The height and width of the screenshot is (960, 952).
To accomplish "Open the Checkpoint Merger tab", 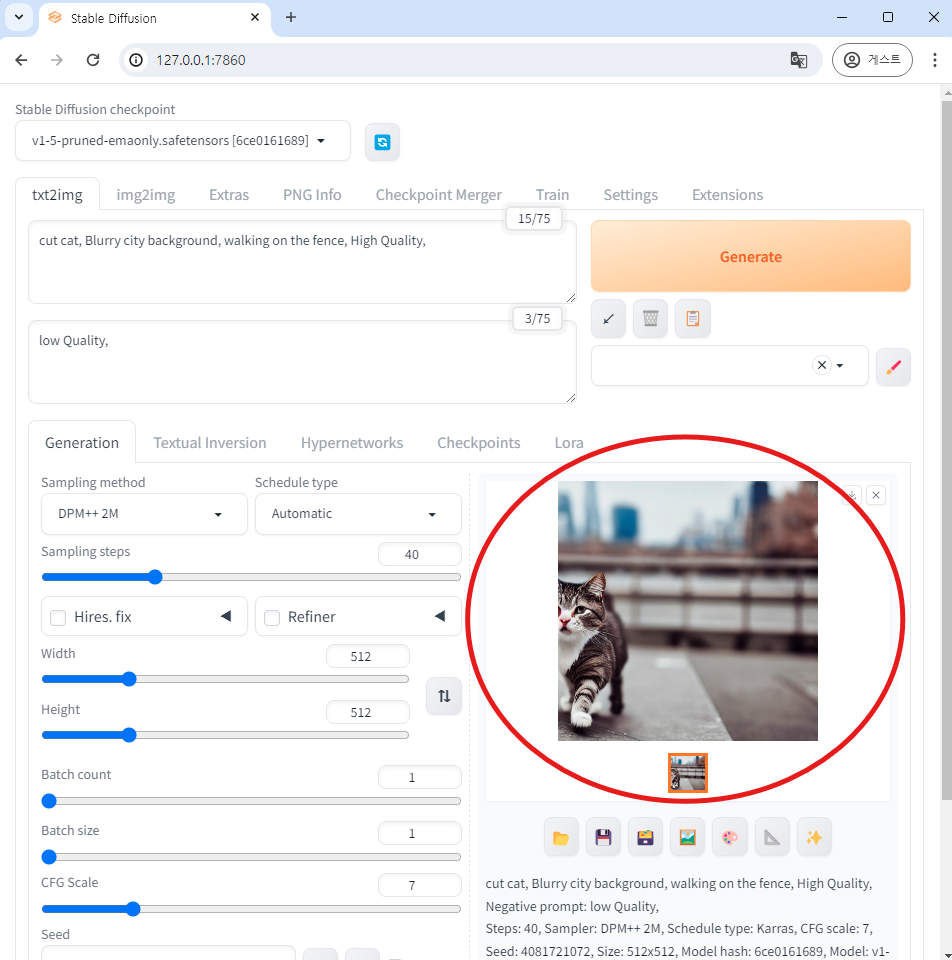I will (438, 195).
